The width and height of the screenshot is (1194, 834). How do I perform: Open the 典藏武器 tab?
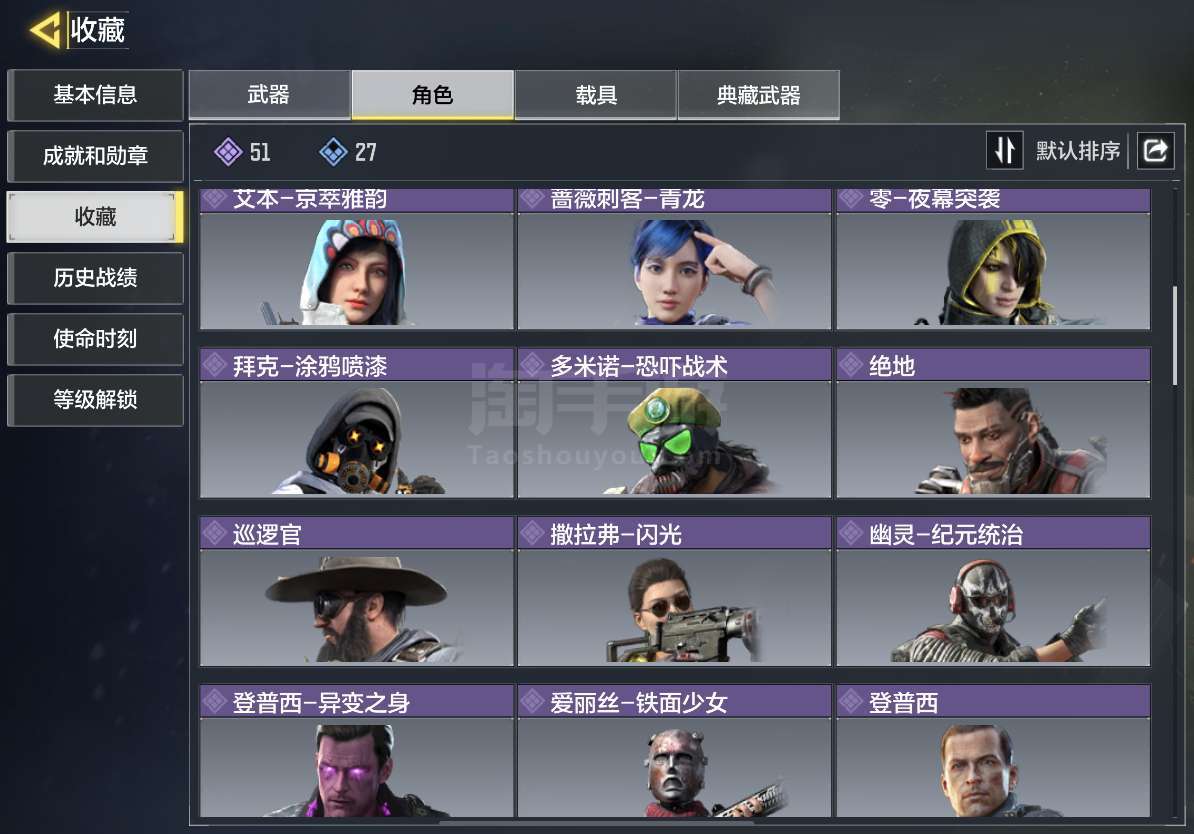click(x=758, y=95)
